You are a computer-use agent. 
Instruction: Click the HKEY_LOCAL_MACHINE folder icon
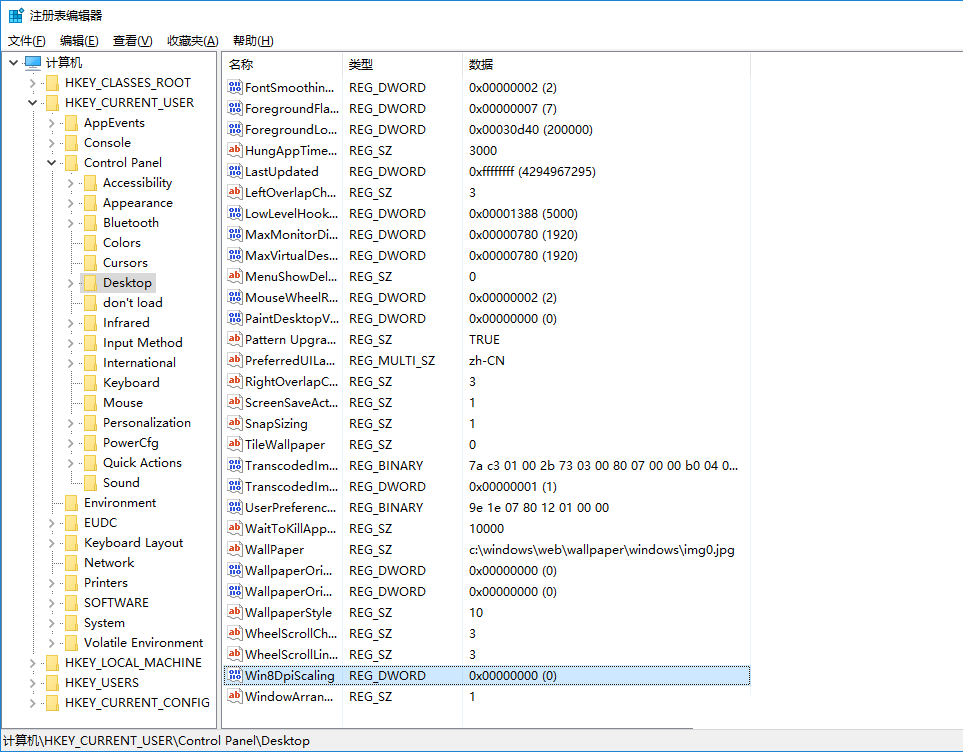[x=52, y=663]
